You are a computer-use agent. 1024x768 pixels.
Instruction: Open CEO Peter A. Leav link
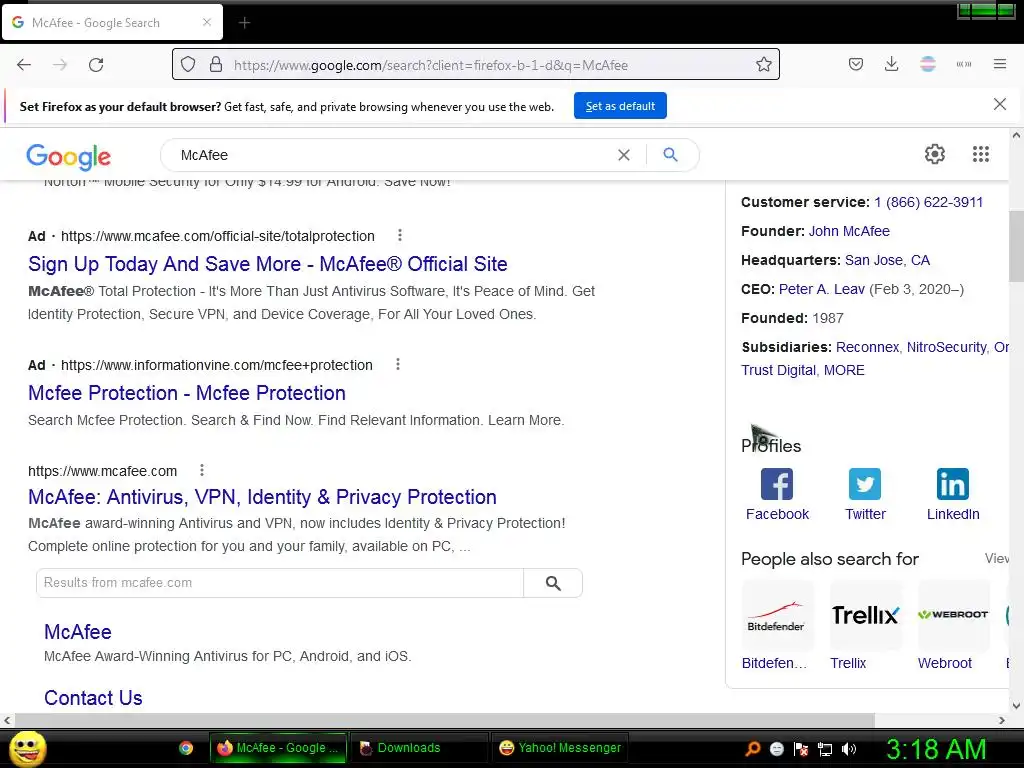pos(822,289)
